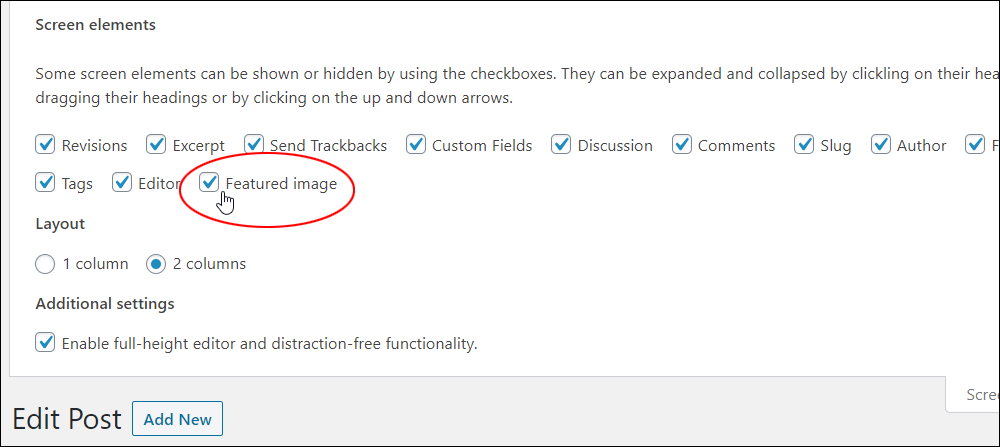Uncheck the Tags checkbox
The image size is (1000, 447).
point(45,183)
